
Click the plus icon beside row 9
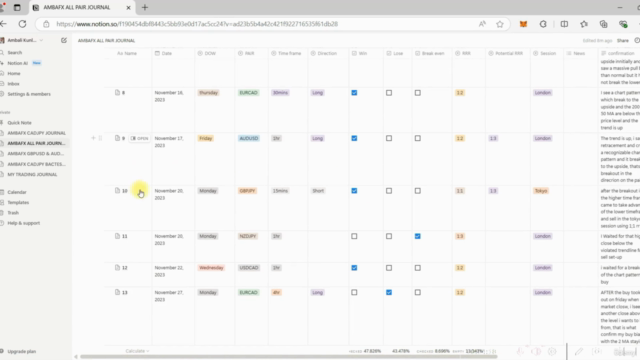(93, 138)
